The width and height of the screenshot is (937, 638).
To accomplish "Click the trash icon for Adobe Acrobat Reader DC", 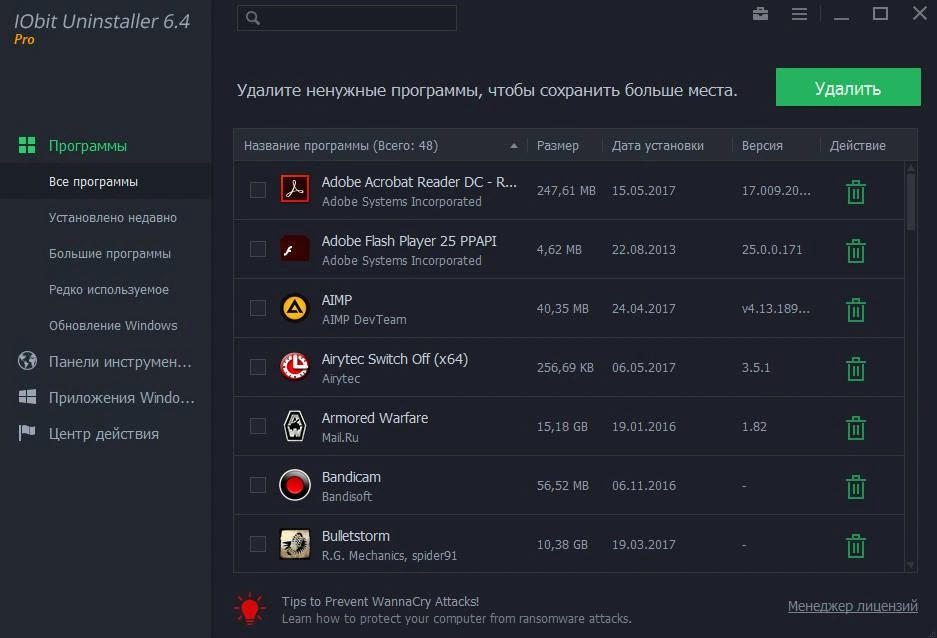I will (856, 192).
